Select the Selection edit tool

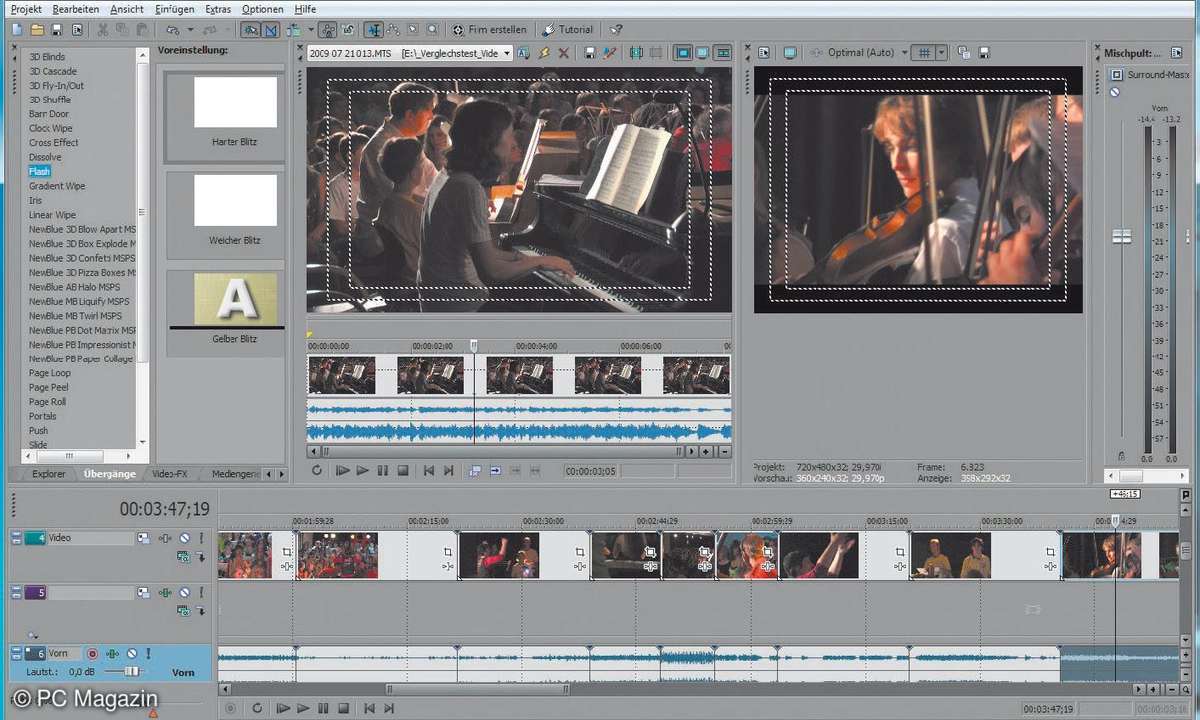413,30
